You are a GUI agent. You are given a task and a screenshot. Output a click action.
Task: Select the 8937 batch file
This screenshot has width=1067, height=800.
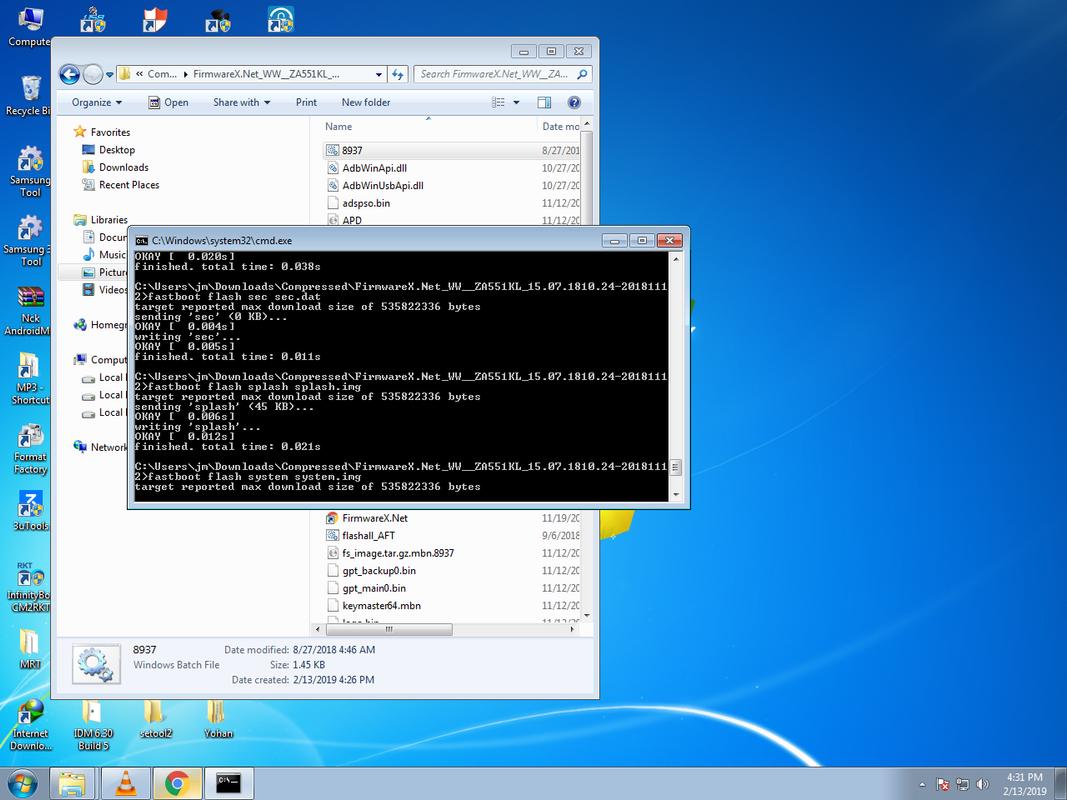(x=452, y=150)
